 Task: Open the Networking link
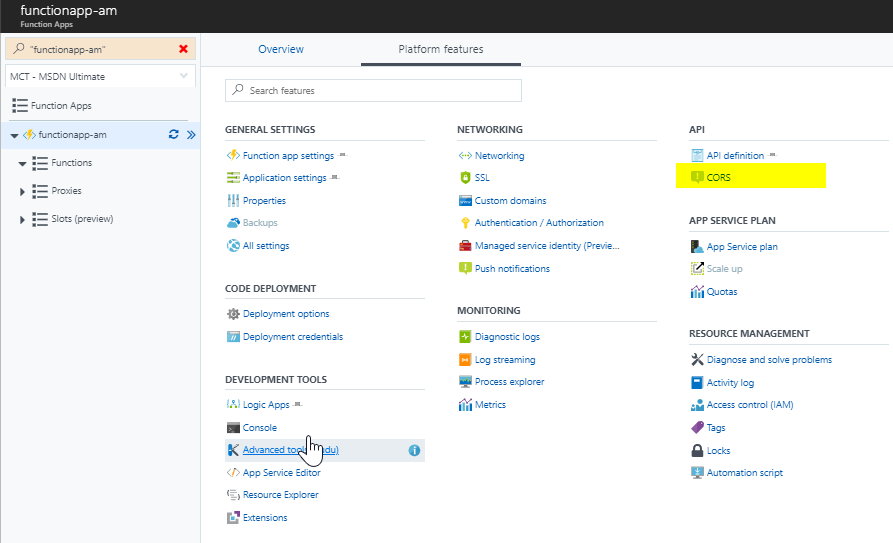point(499,156)
